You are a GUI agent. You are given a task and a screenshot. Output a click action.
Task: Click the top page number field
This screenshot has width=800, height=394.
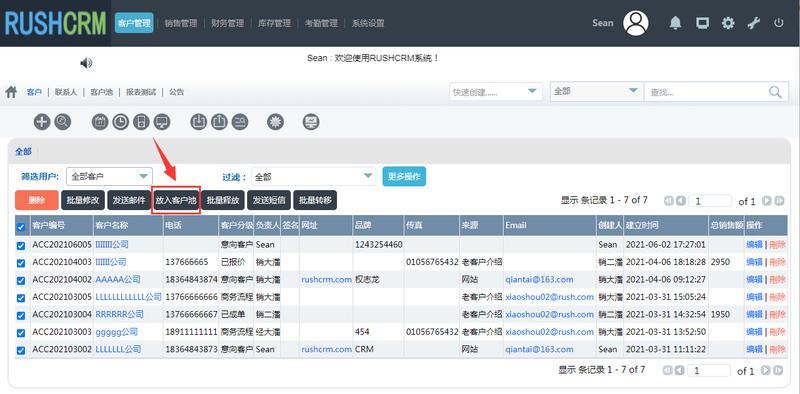710,201
